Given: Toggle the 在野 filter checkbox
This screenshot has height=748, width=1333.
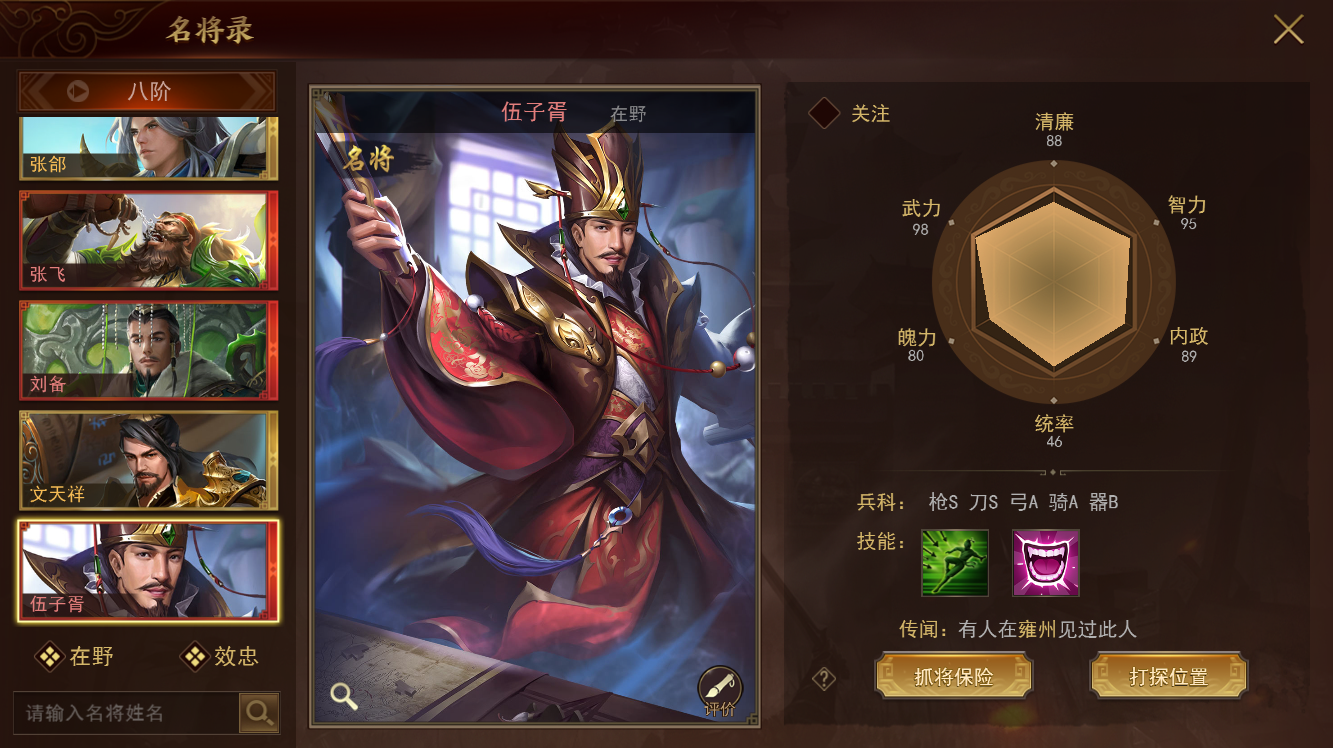Looking at the screenshot, I should click(x=49, y=656).
